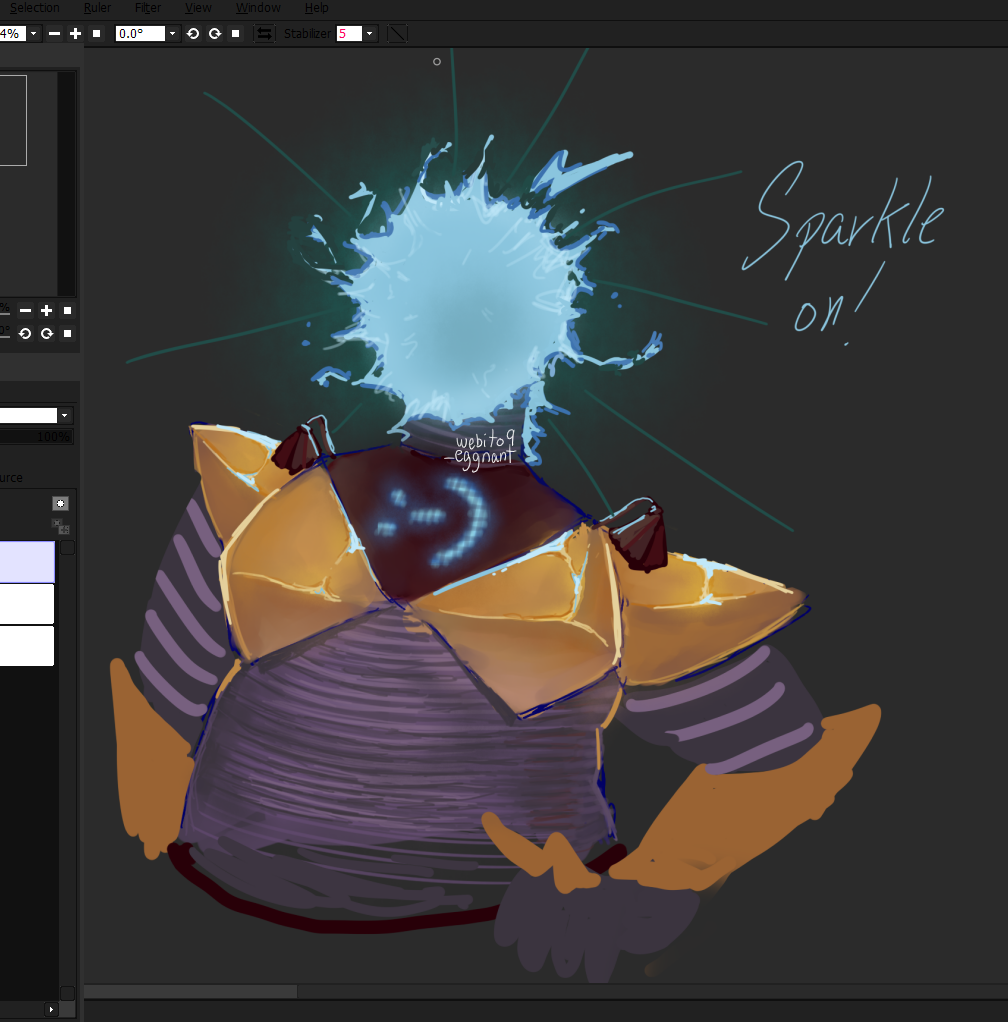The image size is (1008, 1022).
Task: Open the Window menu
Action: pyautogui.click(x=258, y=8)
